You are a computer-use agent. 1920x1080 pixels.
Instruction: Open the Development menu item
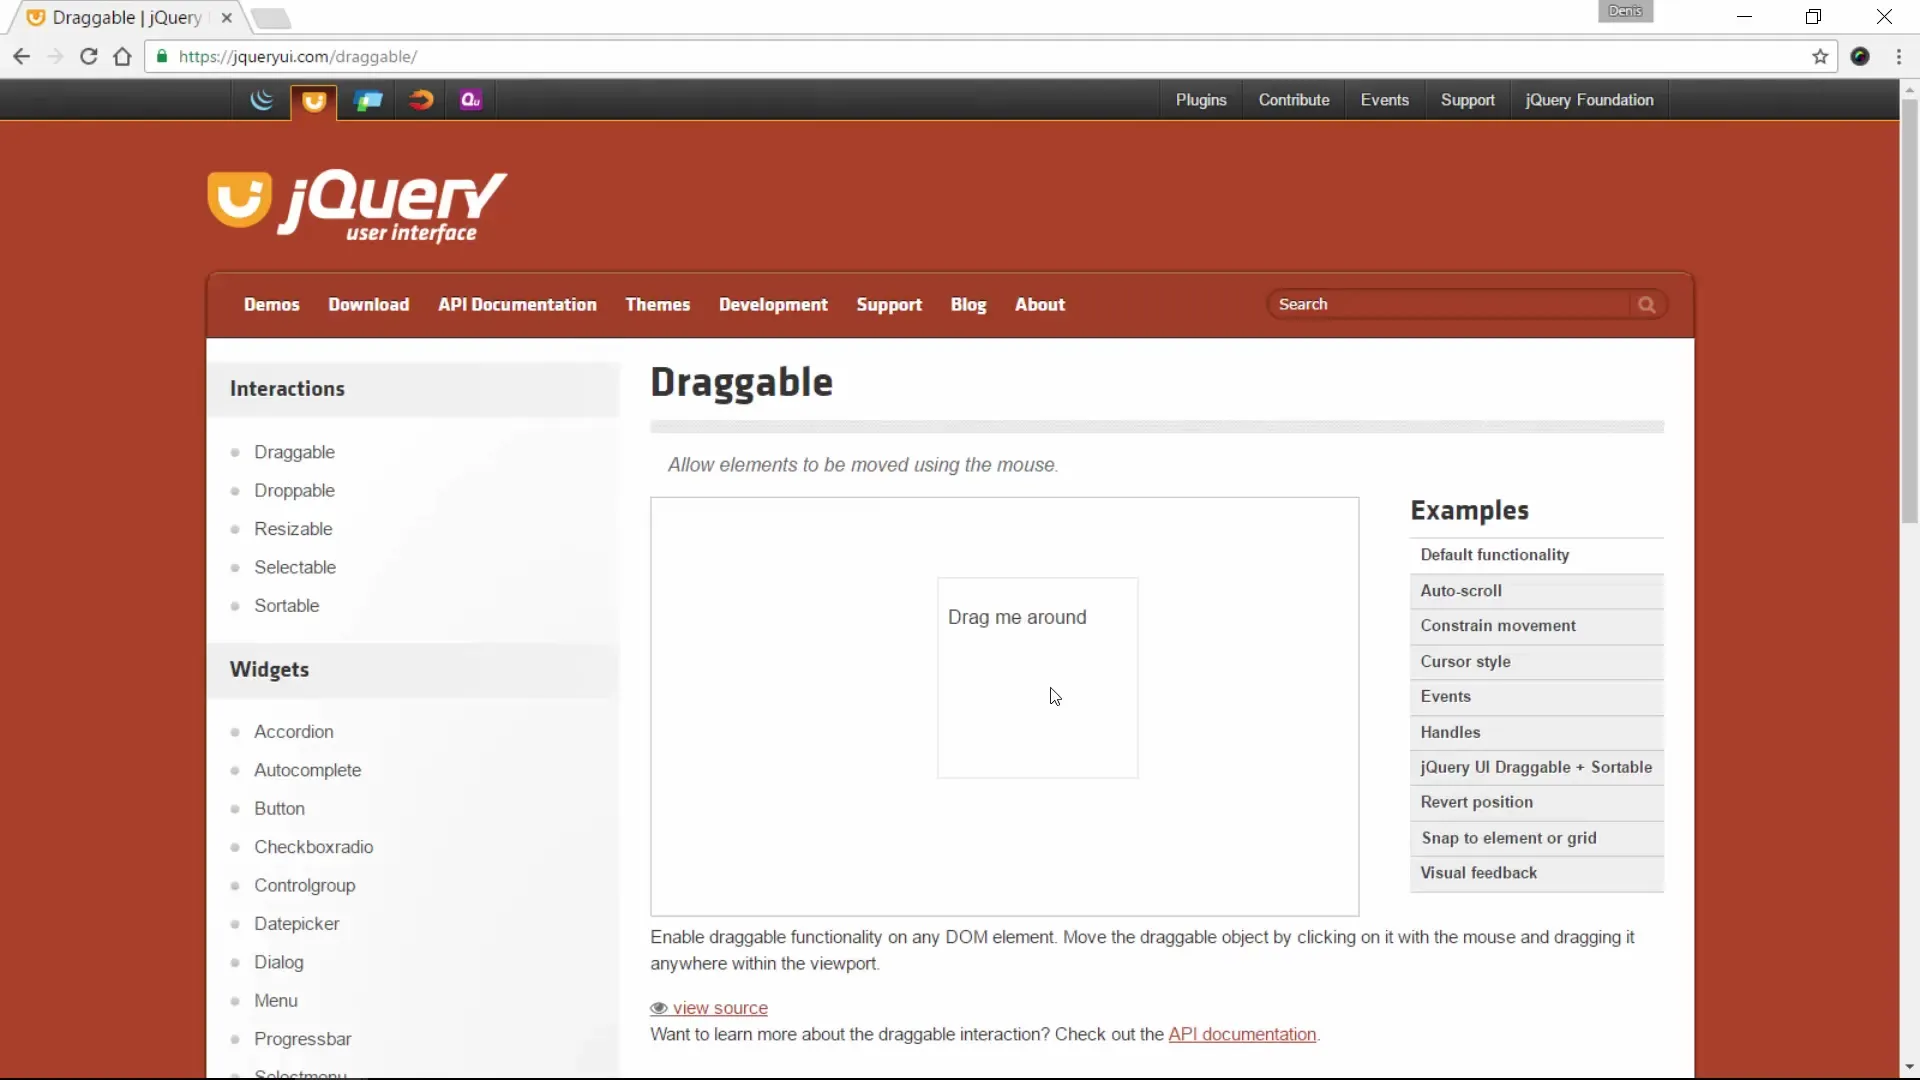[773, 305]
